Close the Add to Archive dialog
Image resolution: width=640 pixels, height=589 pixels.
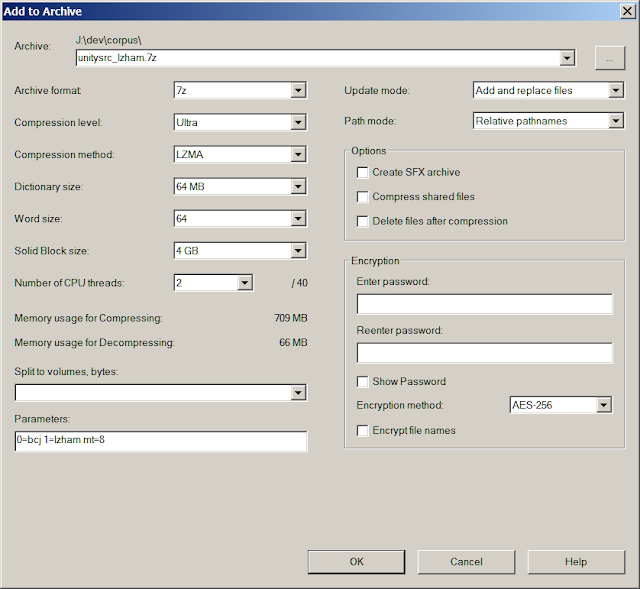(627, 11)
